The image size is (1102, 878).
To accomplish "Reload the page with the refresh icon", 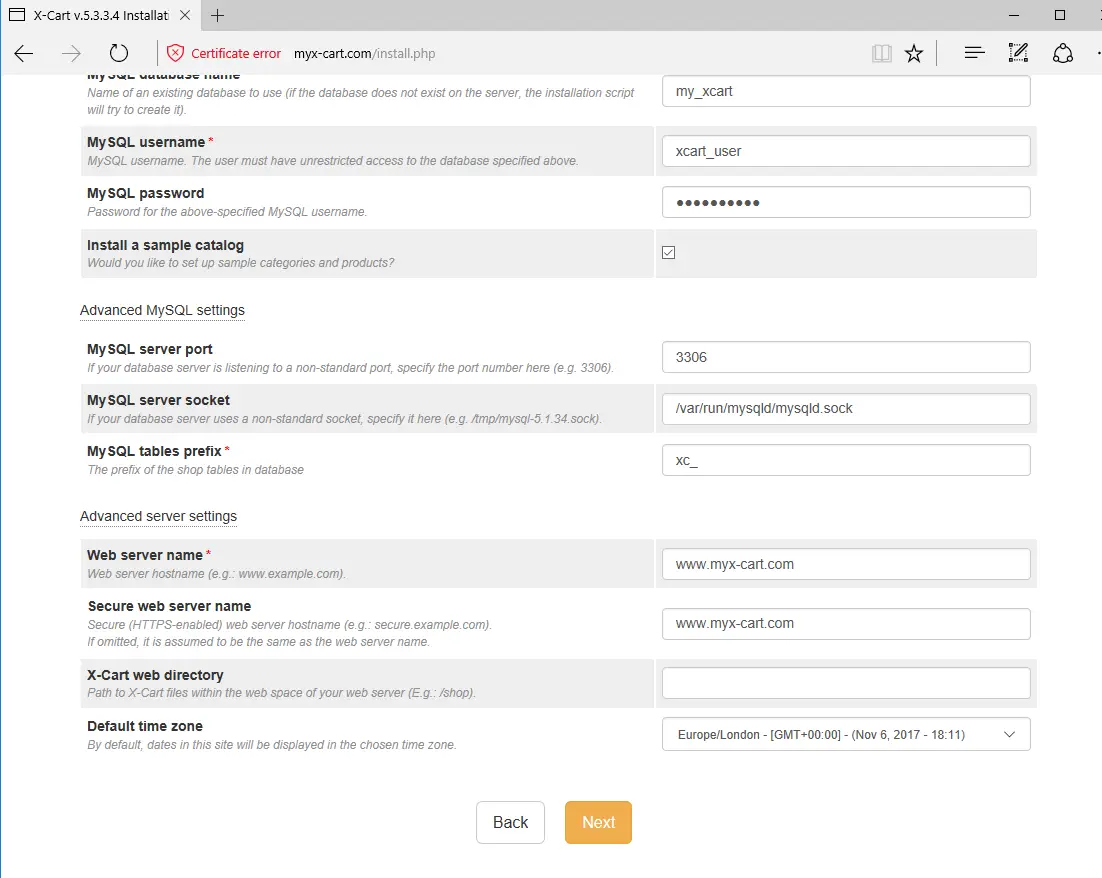I will tap(119, 53).
